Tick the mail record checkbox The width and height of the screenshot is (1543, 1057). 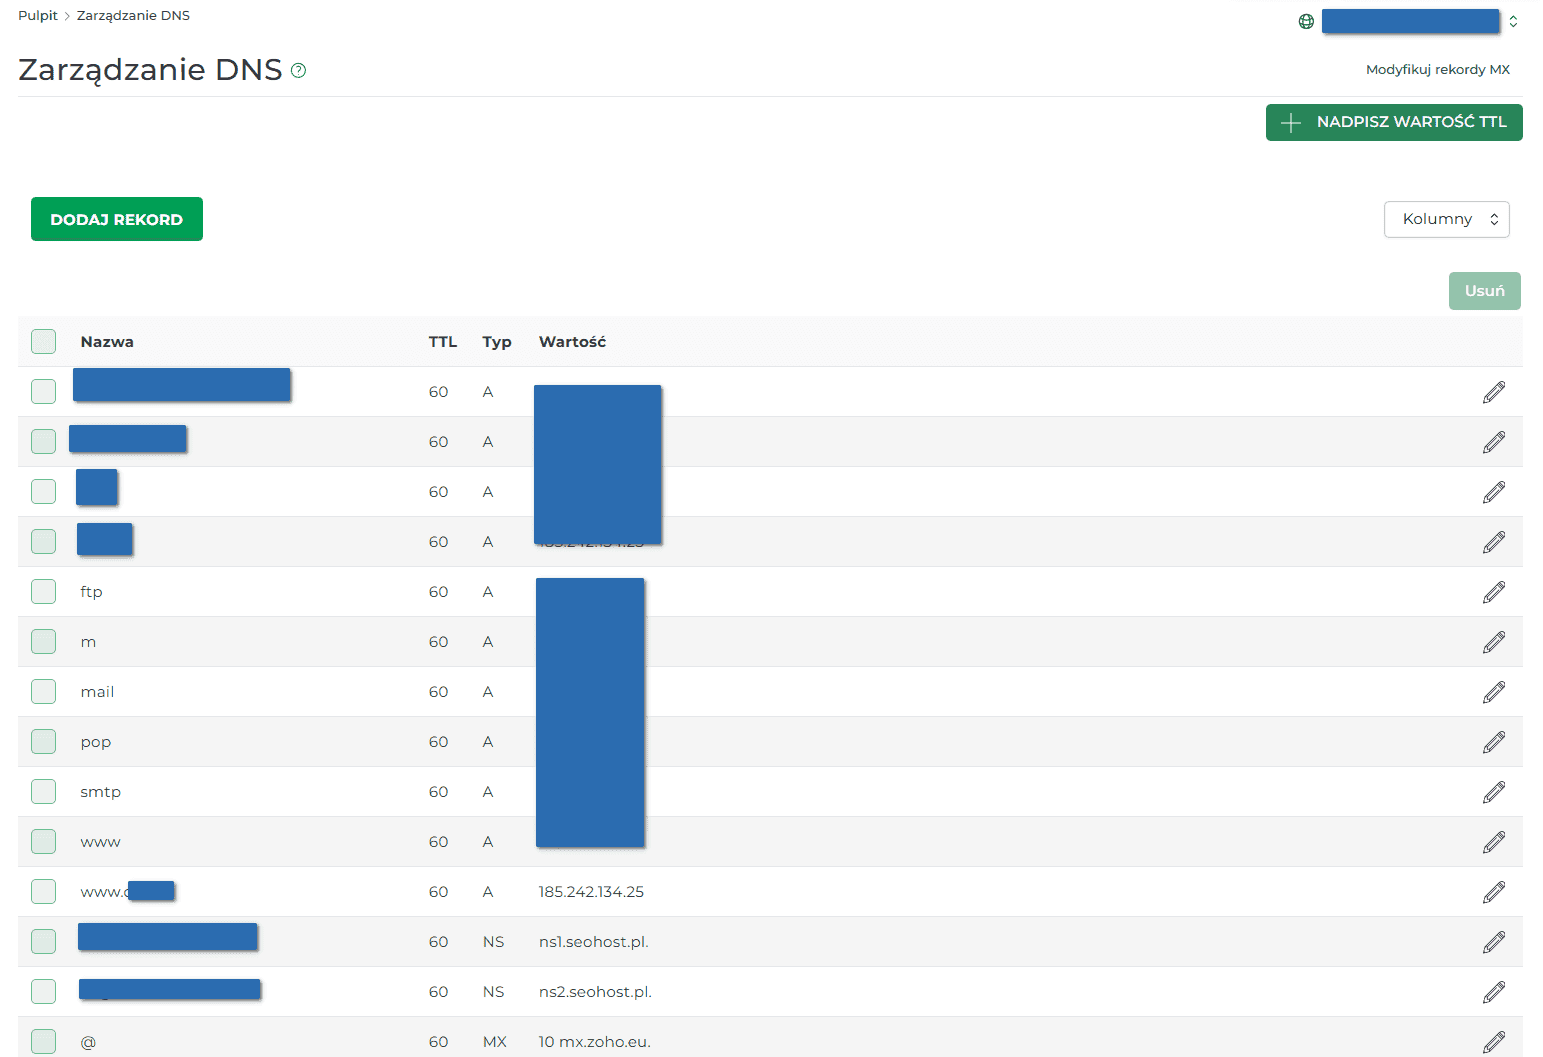tap(43, 691)
